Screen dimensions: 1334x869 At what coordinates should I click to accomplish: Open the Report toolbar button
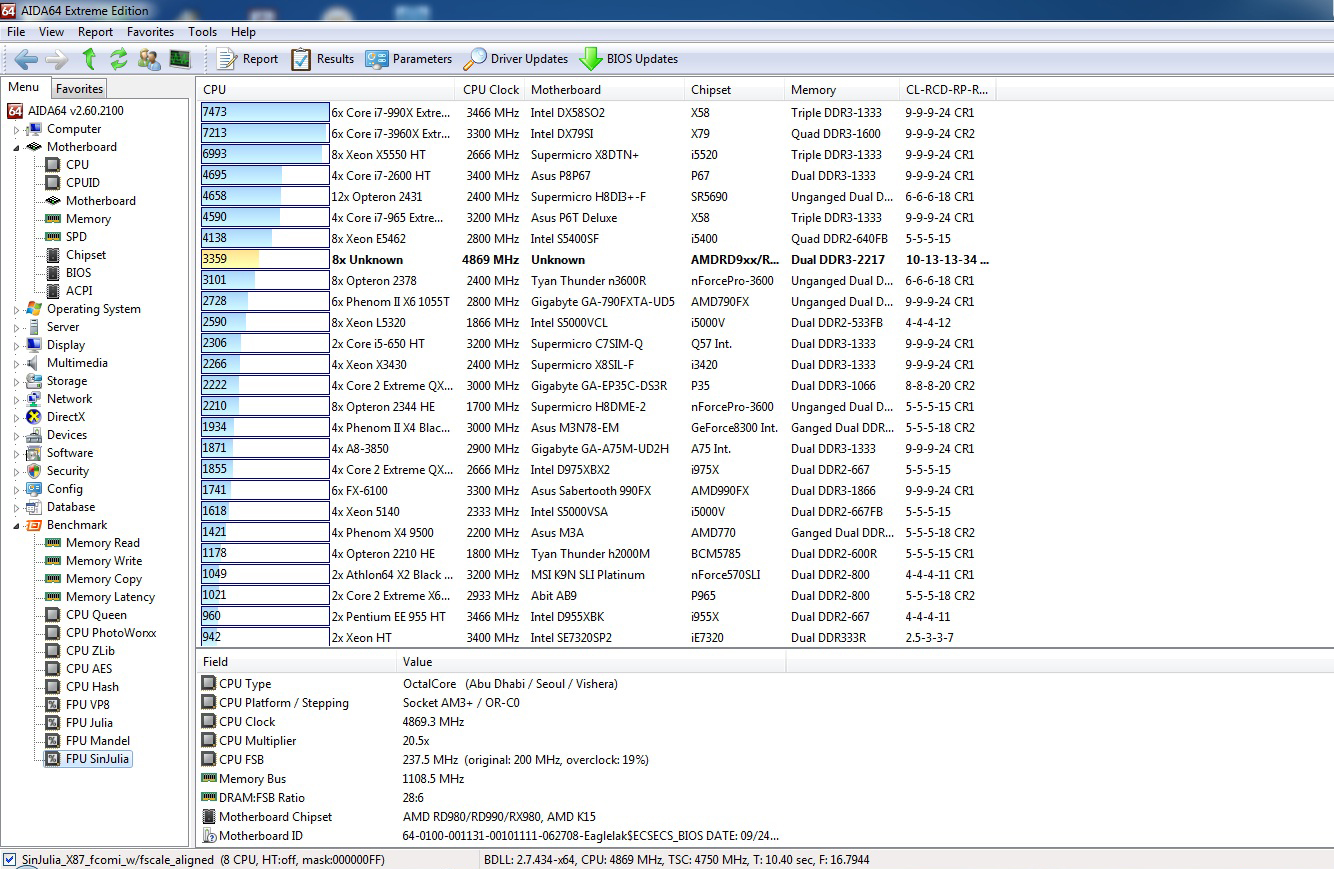pos(247,59)
